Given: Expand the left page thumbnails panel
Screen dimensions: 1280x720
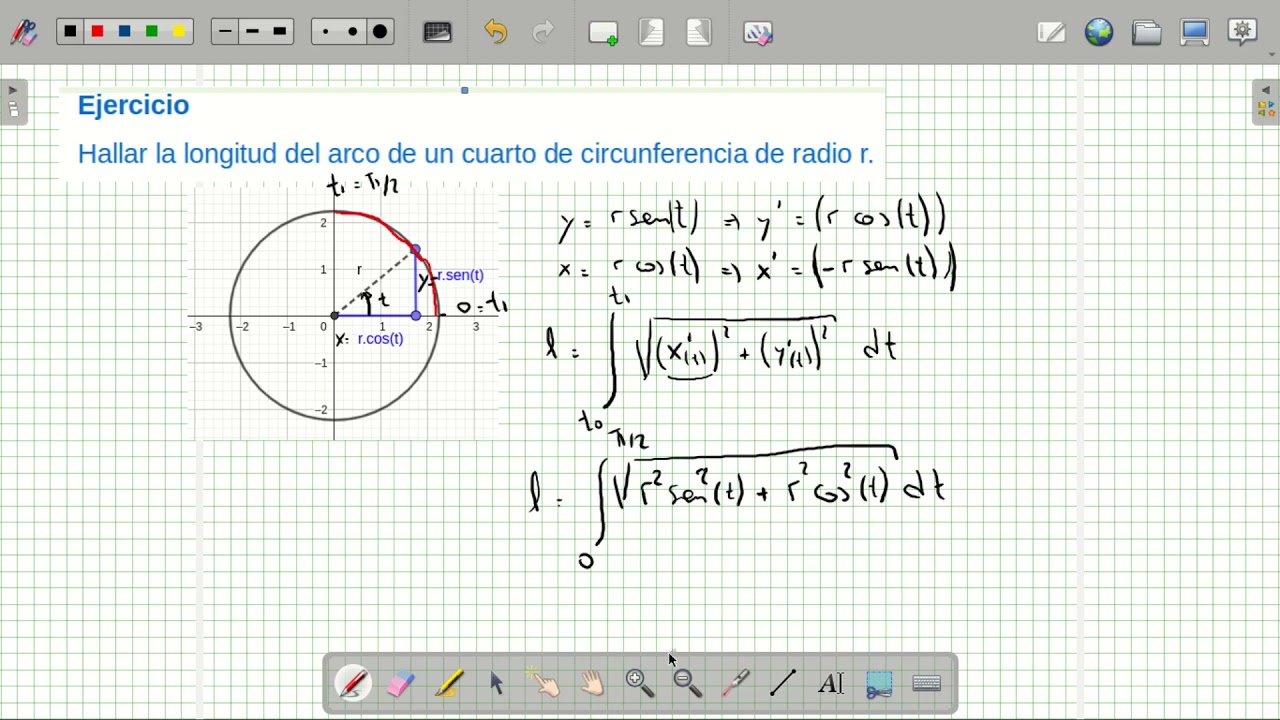Looking at the screenshot, I should point(13,101).
